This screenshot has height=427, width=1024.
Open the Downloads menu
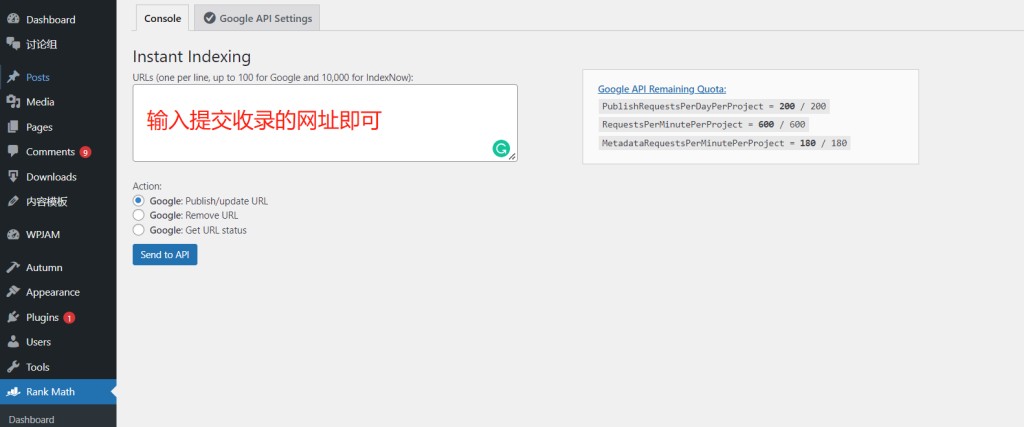tap(58, 176)
